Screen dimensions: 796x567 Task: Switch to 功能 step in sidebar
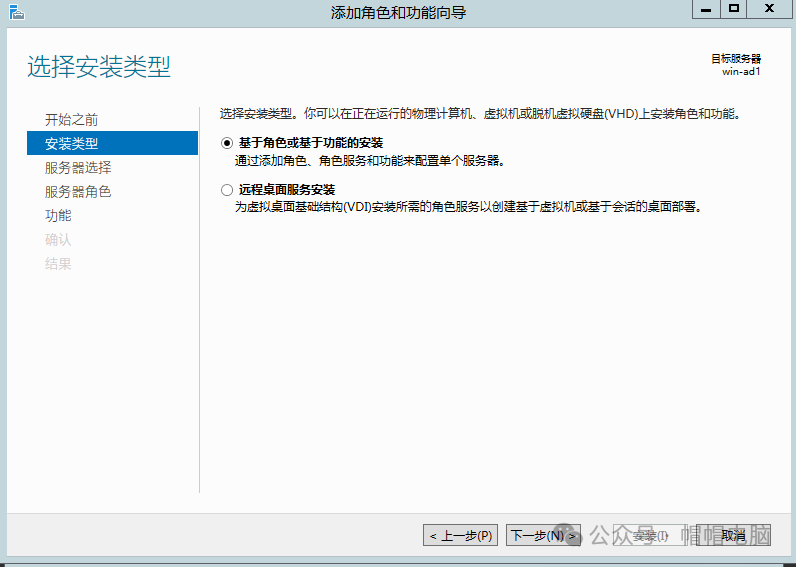58,215
